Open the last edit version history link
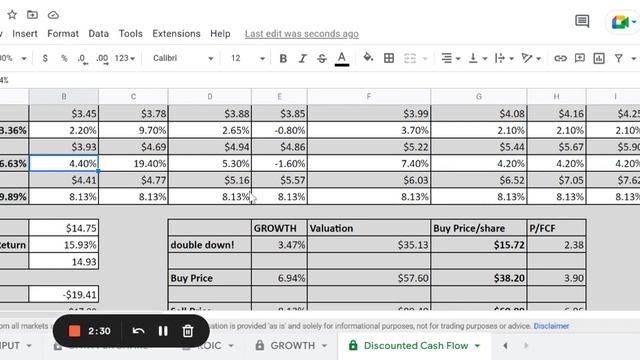The height and width of the screenshot is (360, 640). pos(302,34)
